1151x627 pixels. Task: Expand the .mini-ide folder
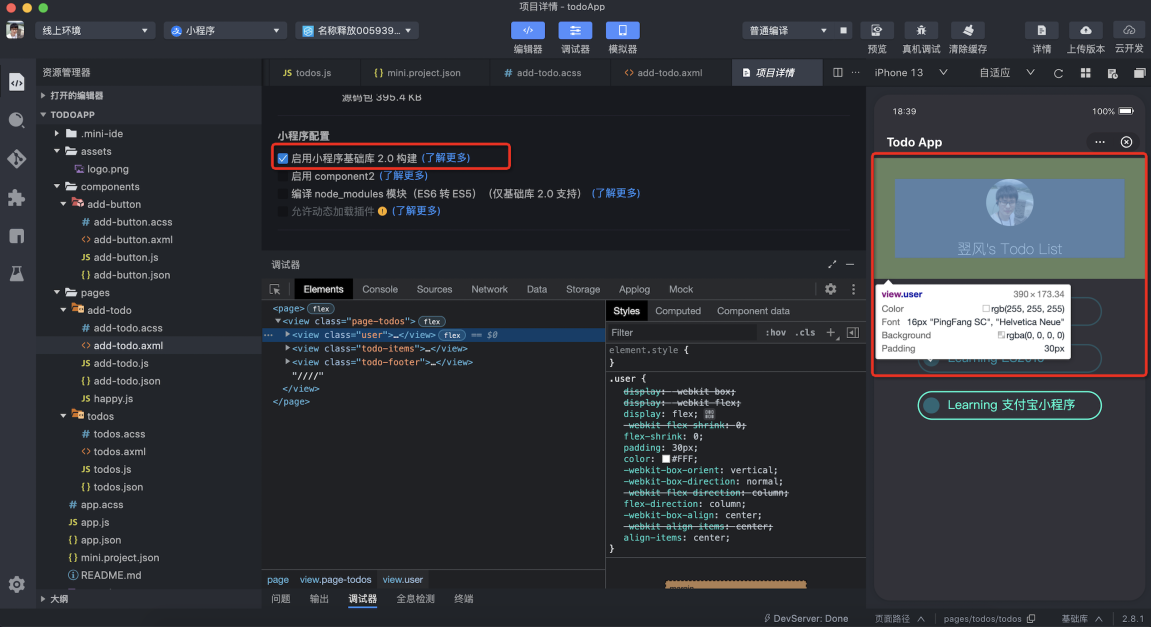57,134
